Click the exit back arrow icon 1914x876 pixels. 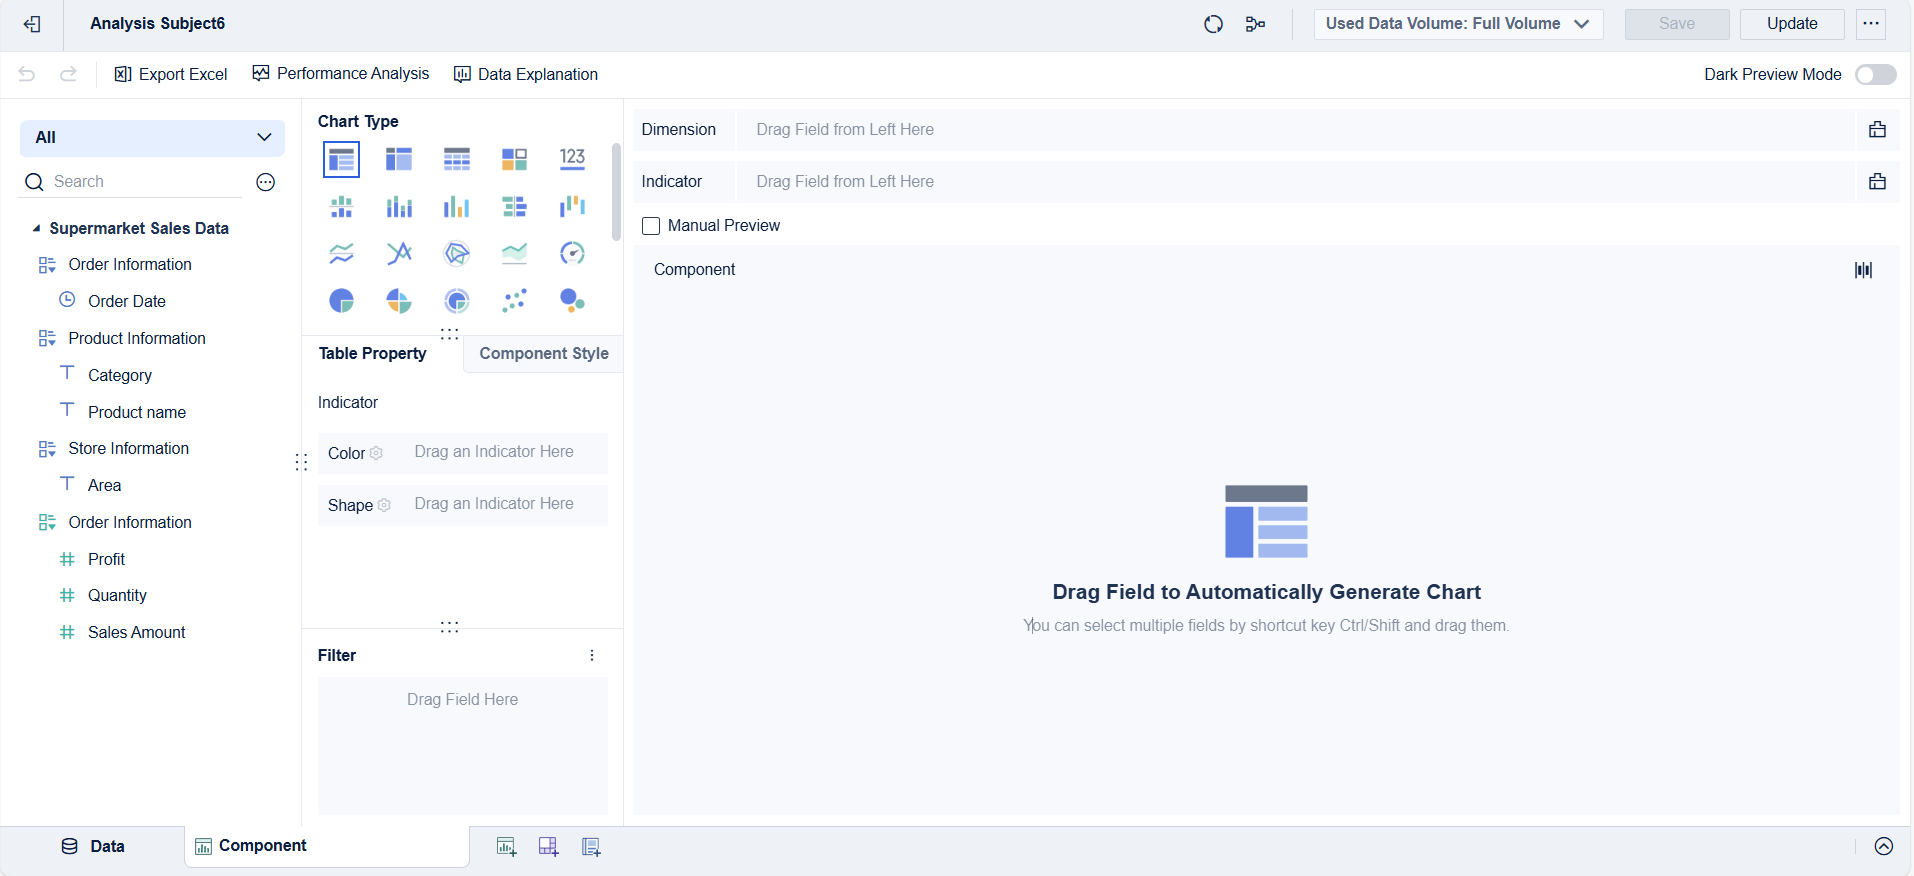pos(32,24)
